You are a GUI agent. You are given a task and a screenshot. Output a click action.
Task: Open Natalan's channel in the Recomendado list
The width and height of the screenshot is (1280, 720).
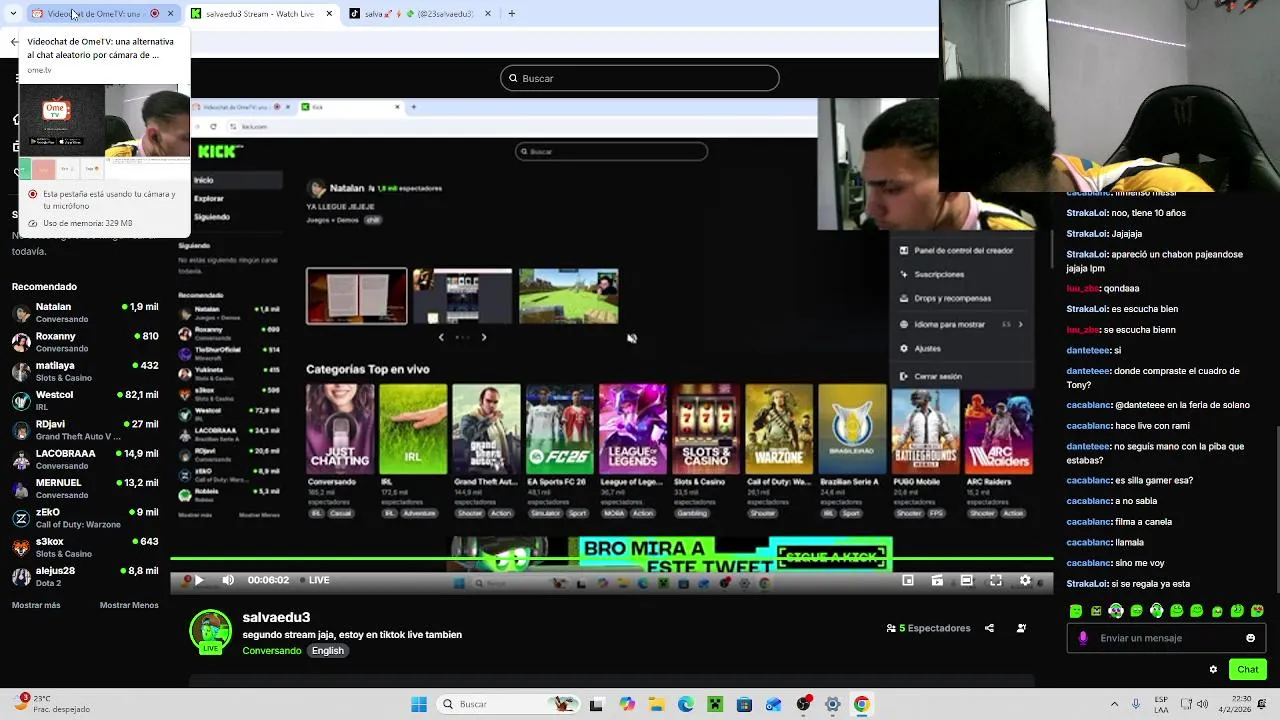coord(85,312)
